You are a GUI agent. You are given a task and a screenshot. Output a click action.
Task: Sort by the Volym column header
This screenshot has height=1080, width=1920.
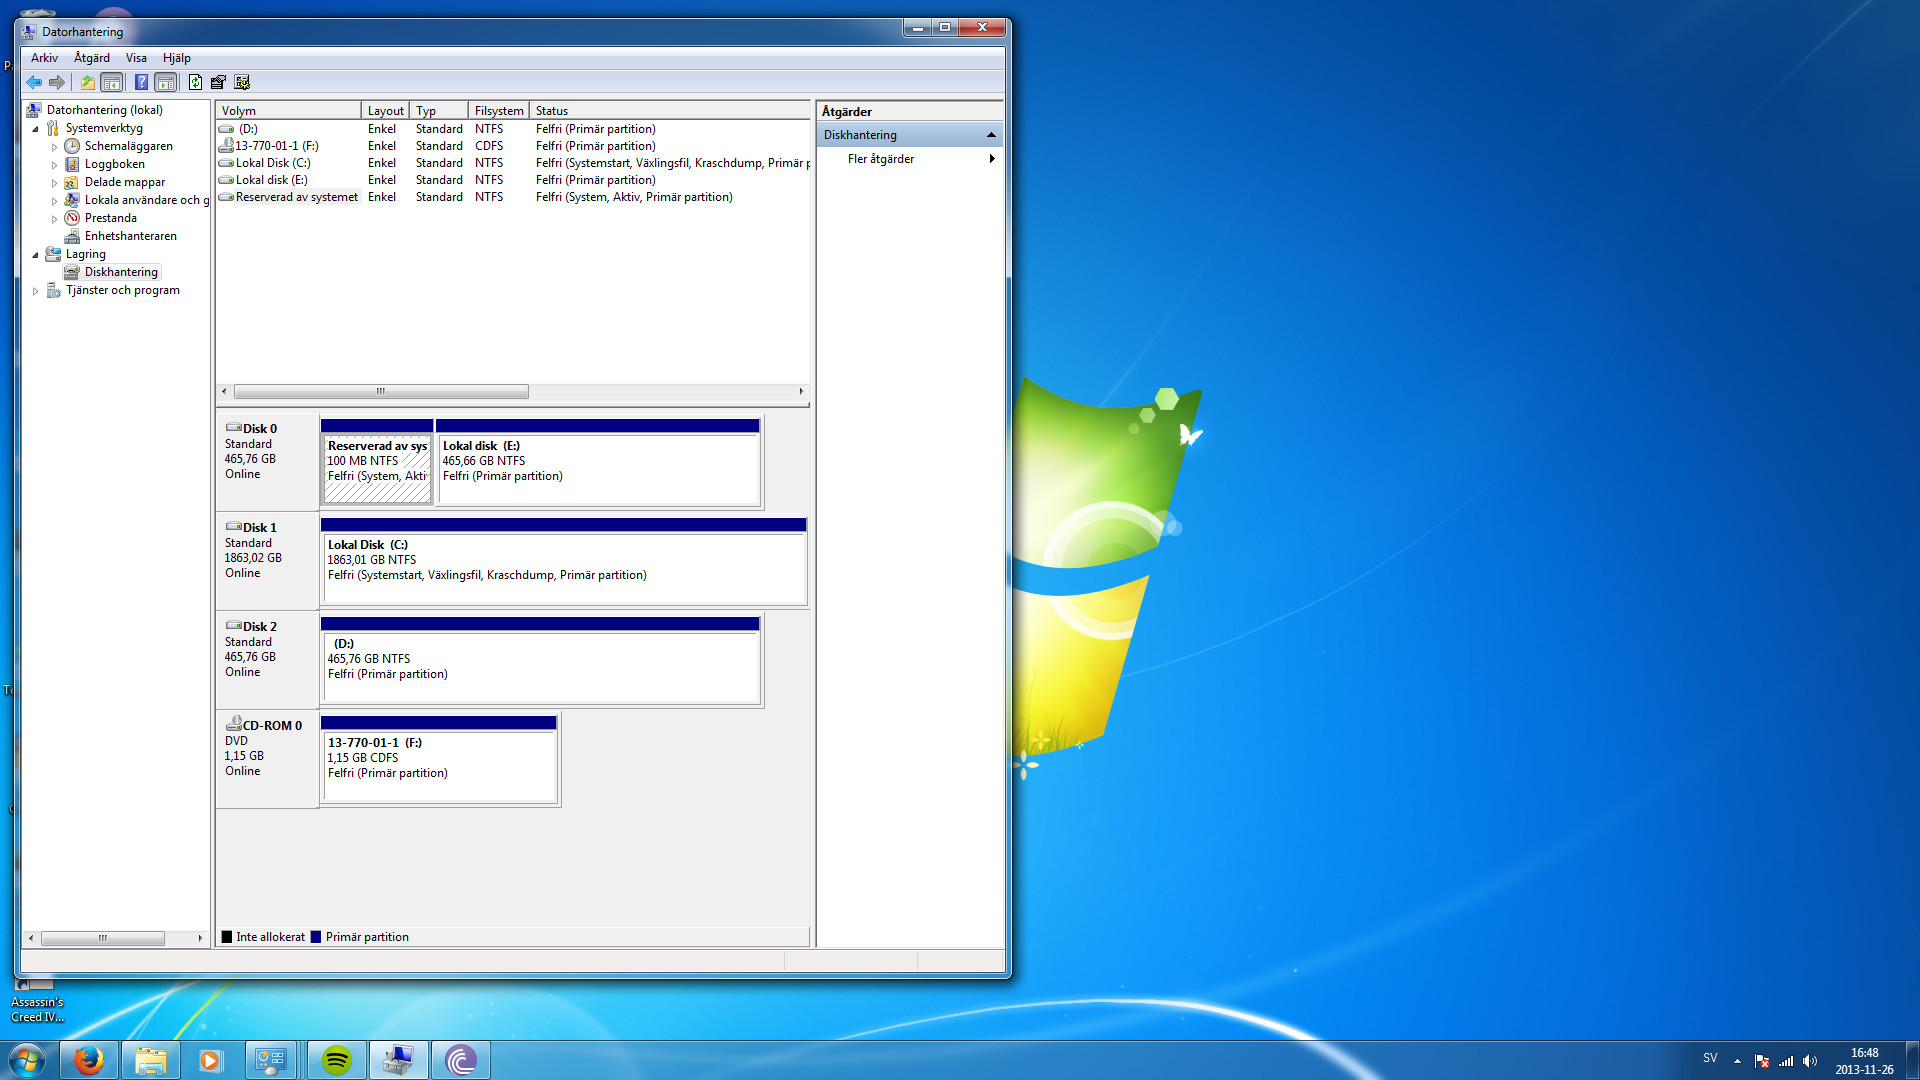pos(288,111)
